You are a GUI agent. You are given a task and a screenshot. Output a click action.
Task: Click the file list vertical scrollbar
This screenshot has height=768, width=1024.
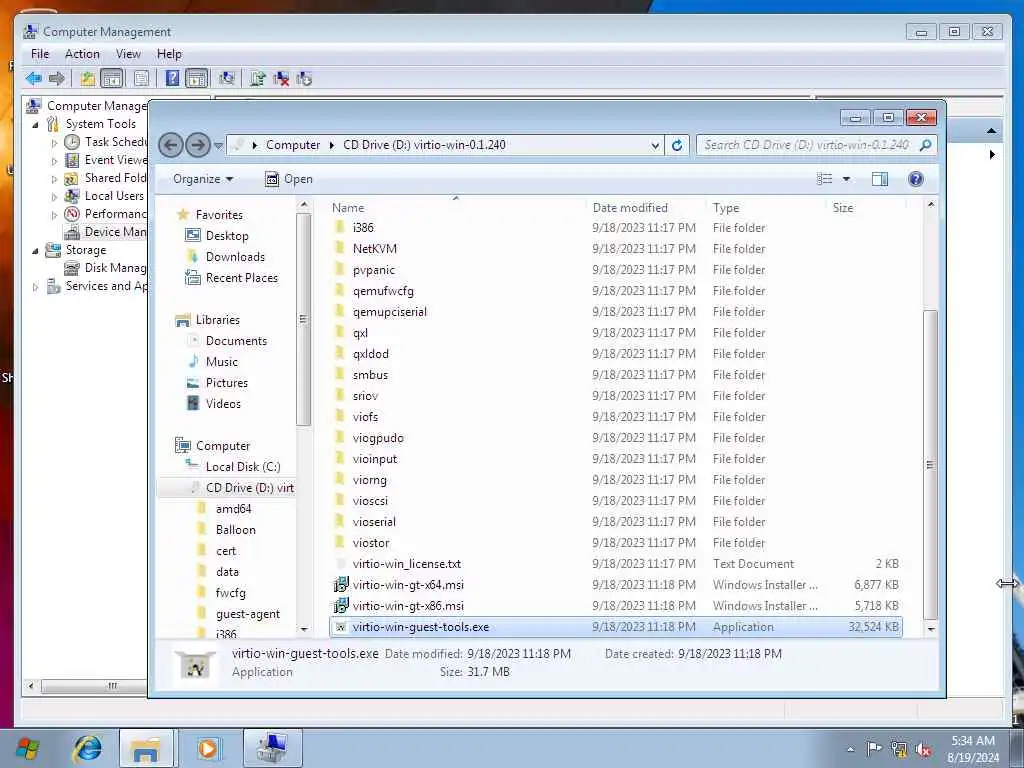tap(930, 464)
